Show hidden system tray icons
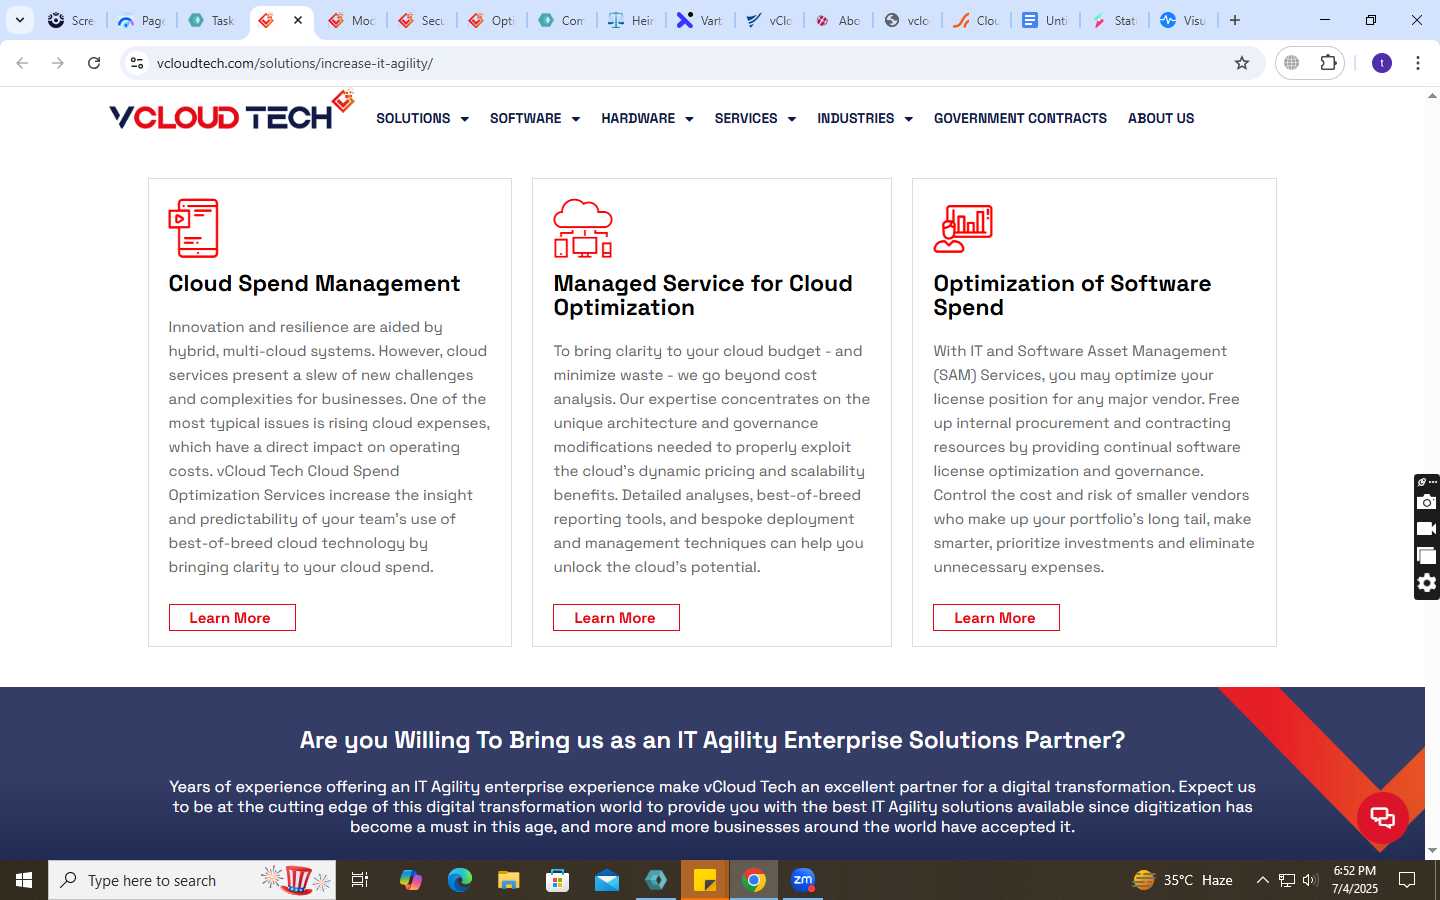The width and height of the screenshot is (1440, 900). point(1262,880)
